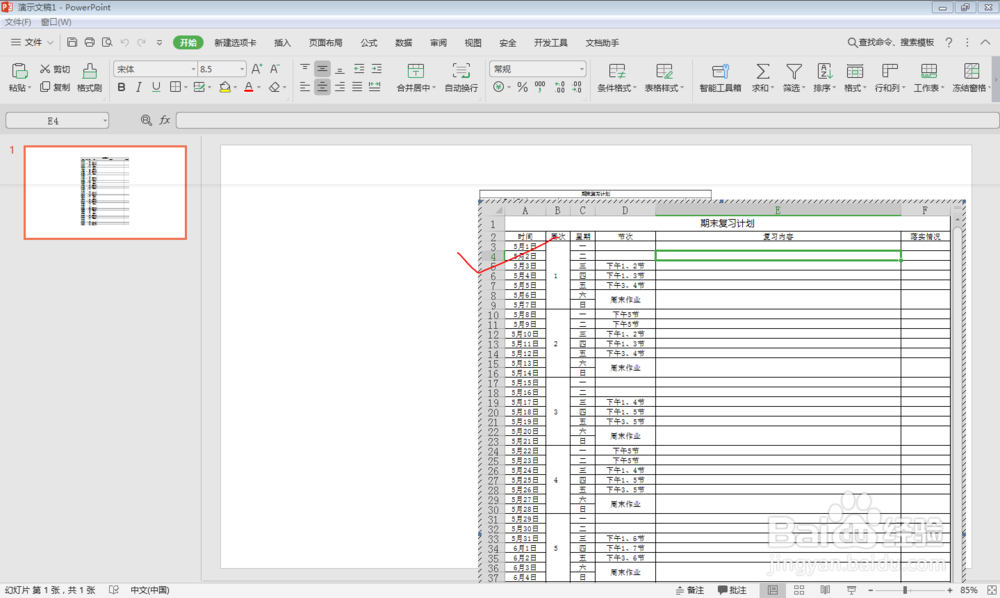Click the Borders grid icon
1000x598 pixels.
point(175,87)
